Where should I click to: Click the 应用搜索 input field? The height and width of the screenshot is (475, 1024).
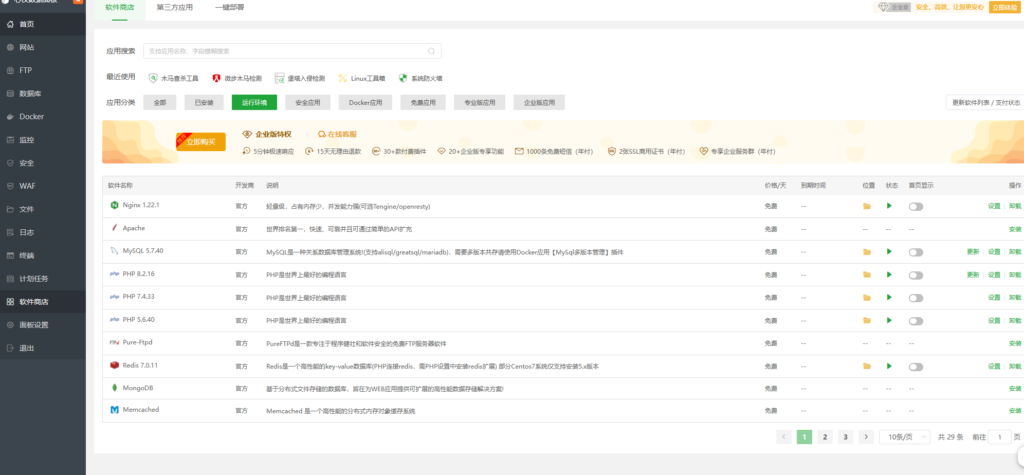(x=293, y=51)
